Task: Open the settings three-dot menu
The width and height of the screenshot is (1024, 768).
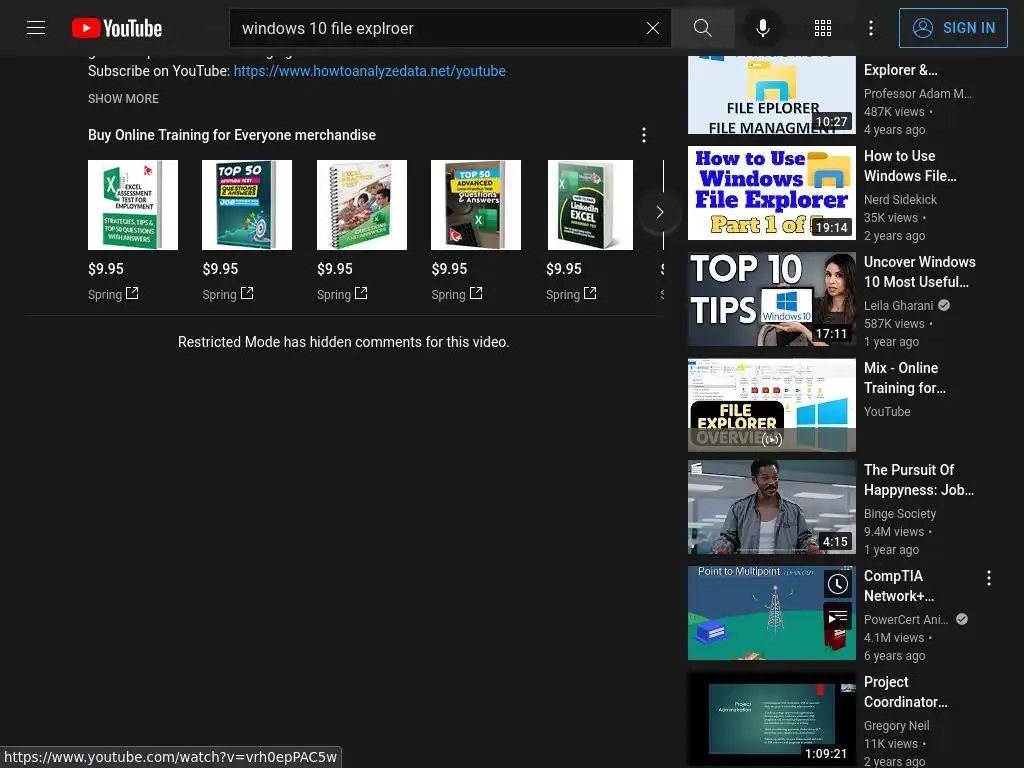Action: (x=871, y=28)
